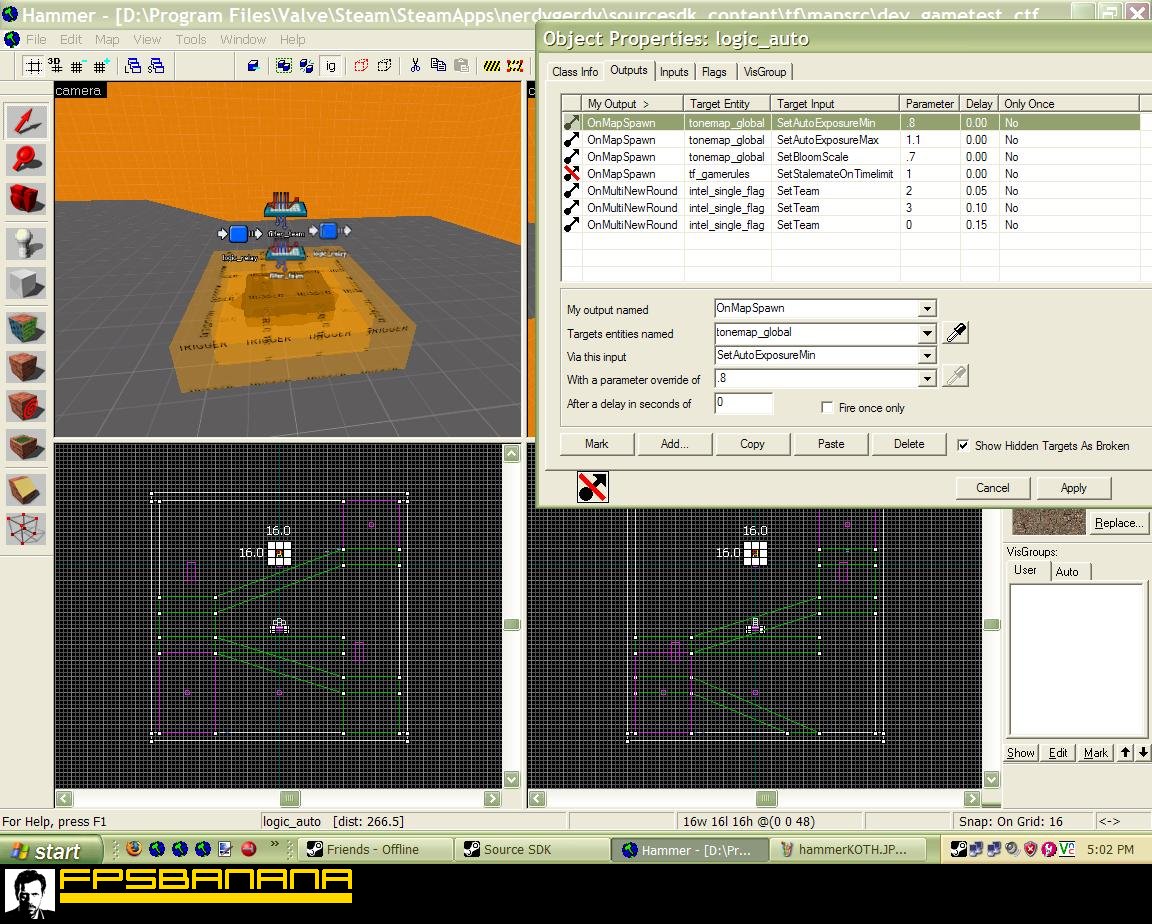Pick the Entity tool with lightbulb icon
The width and height of the screenshot is (1152, 924).
(26, 243)
